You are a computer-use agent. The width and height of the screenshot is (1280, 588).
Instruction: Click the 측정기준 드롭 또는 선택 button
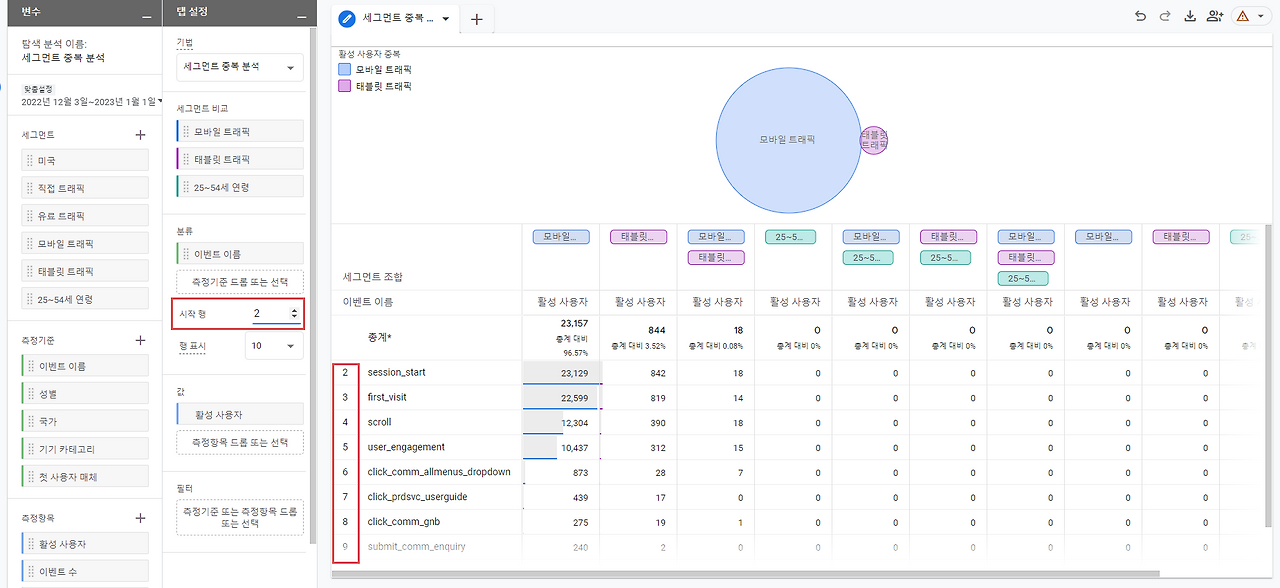239,282
